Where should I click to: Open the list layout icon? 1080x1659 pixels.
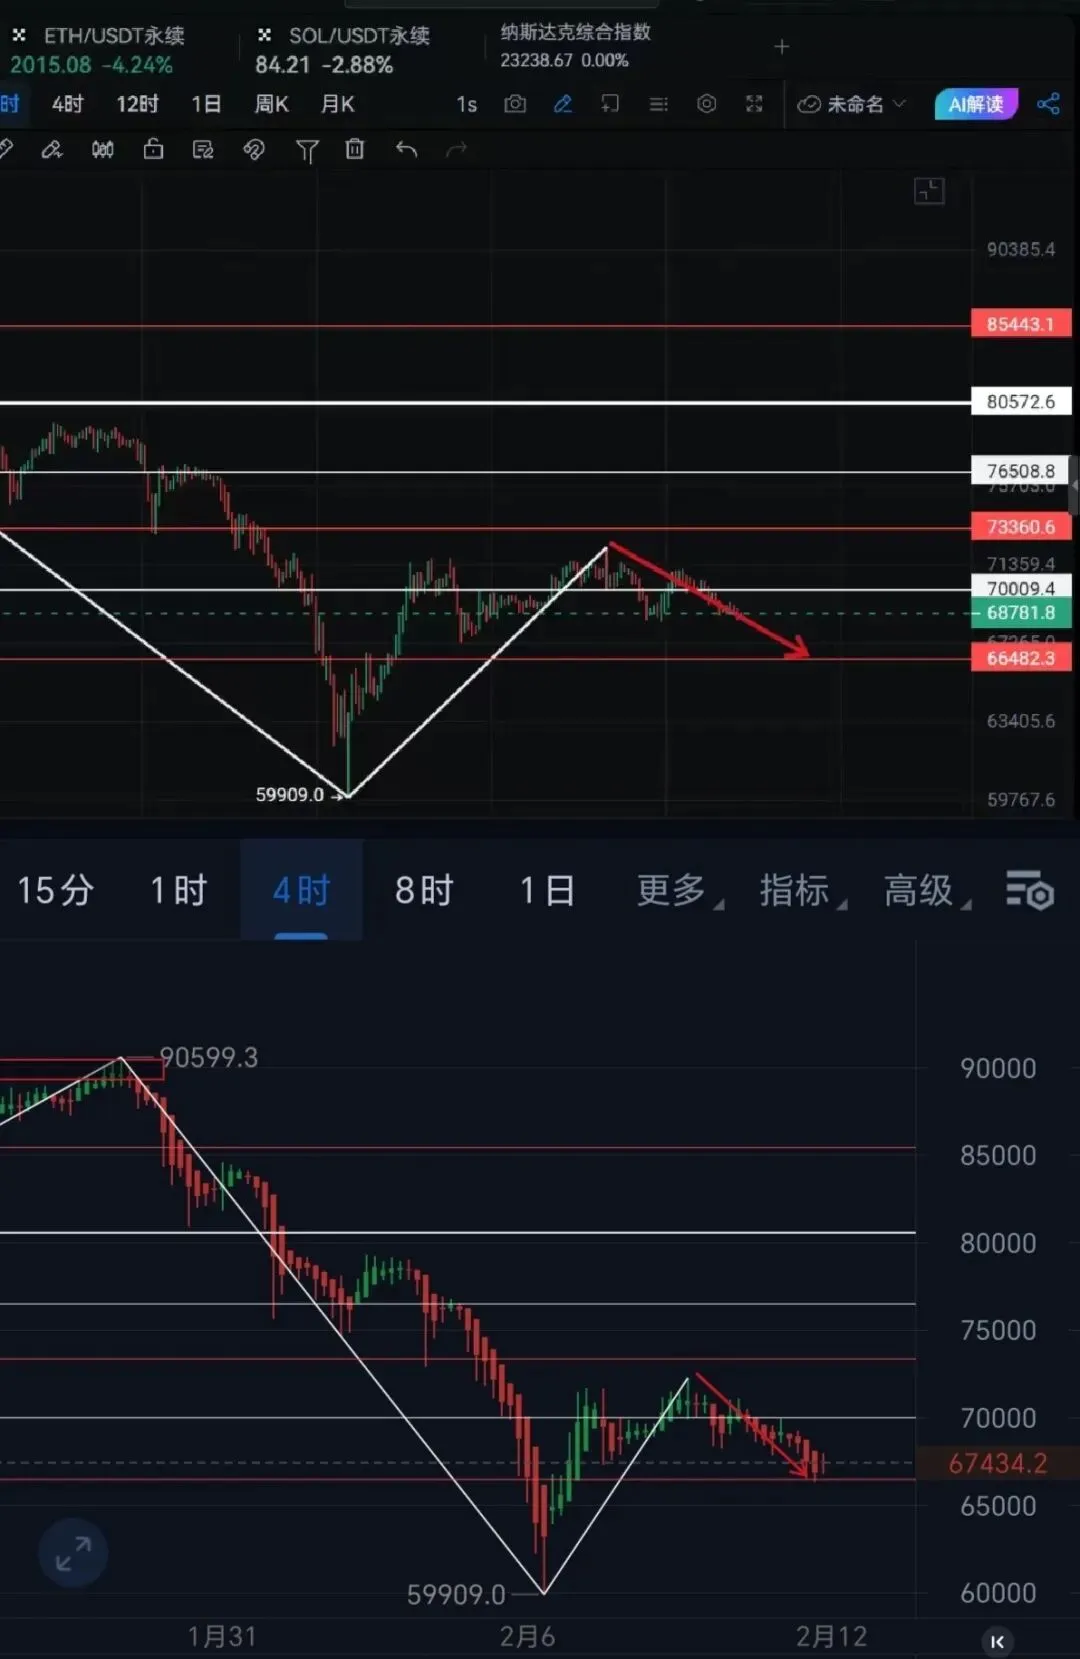tap(658, 104)
